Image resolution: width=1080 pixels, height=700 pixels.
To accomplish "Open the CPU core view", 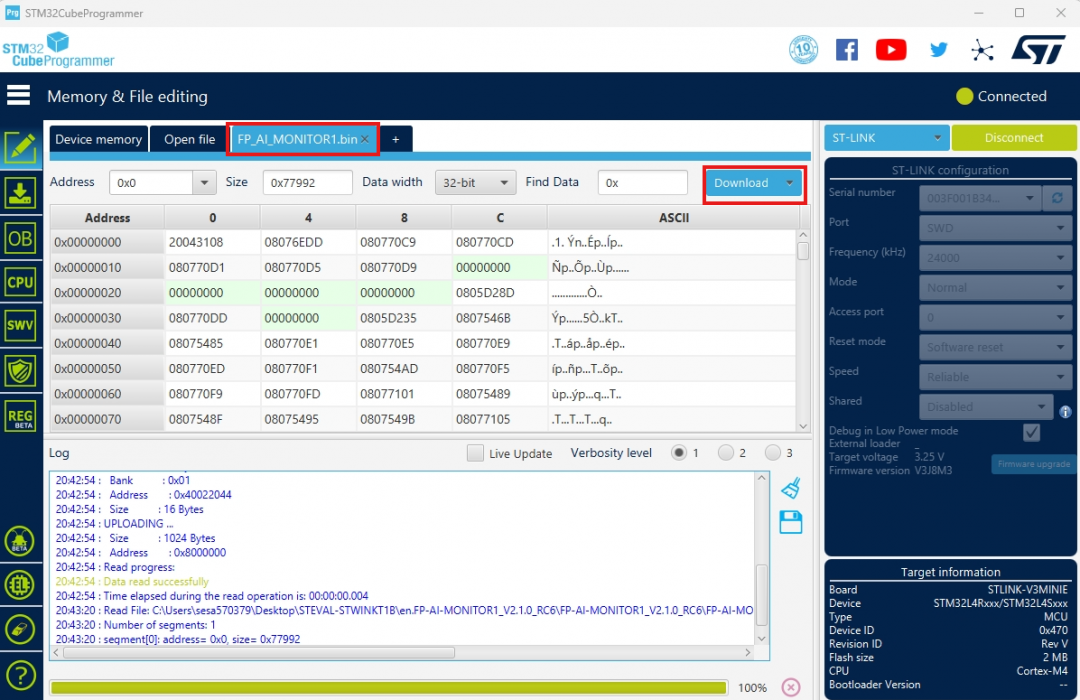I will [21, 282].
